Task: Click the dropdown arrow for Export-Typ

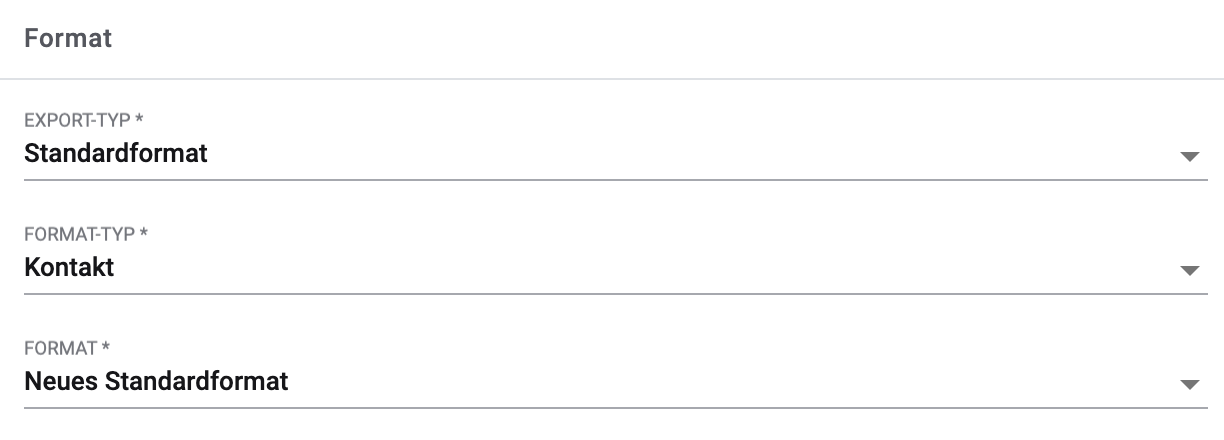Action: coord(1188,157)
